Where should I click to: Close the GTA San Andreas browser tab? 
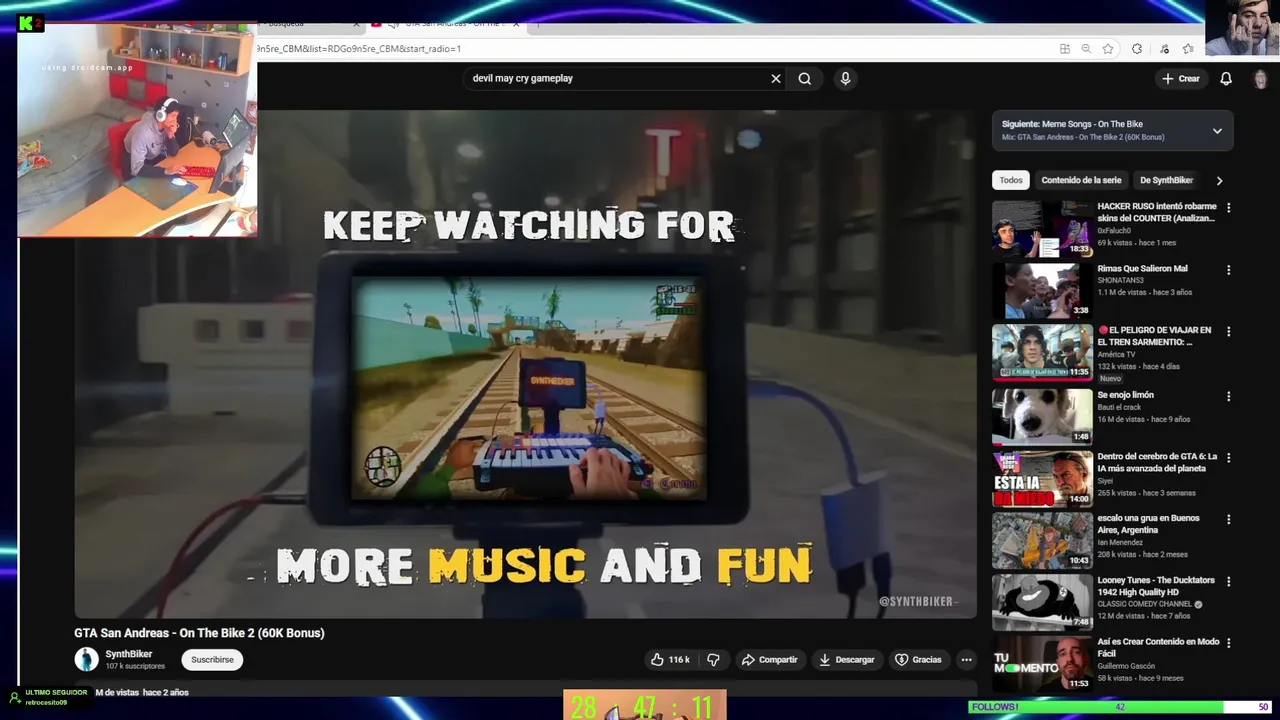pyautogui.click(x=516, y=23)
